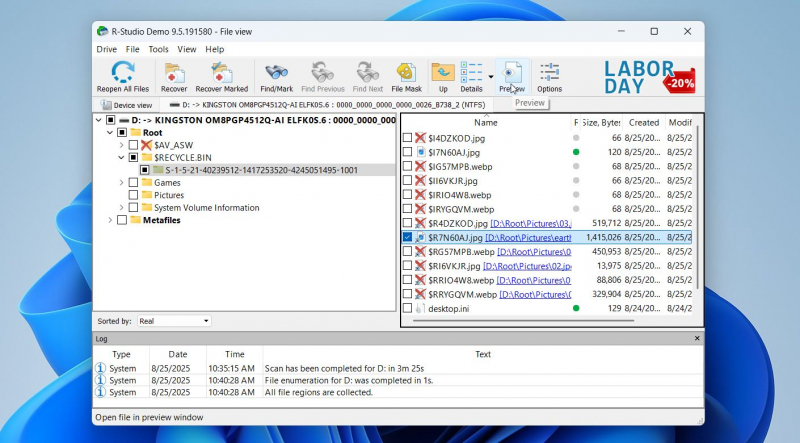
Task: Click the $AV_ASW deleted folder icon
Action: click(x=146, y=145)
